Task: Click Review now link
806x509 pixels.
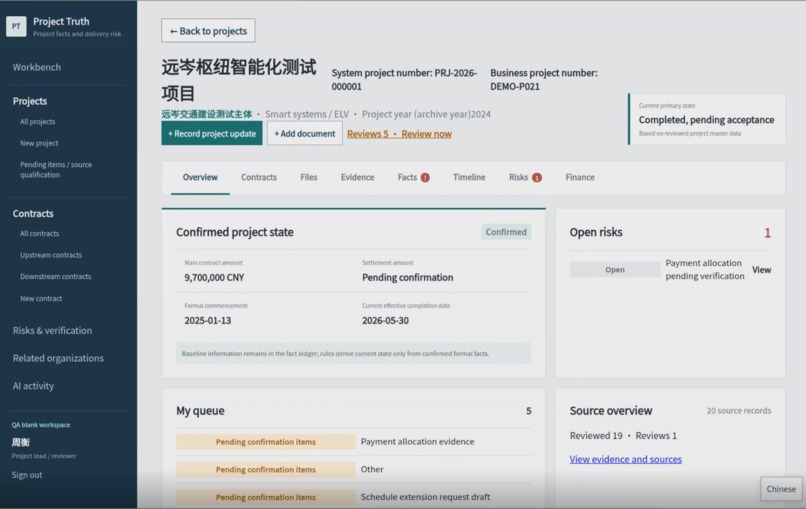Action: [427, 134]
